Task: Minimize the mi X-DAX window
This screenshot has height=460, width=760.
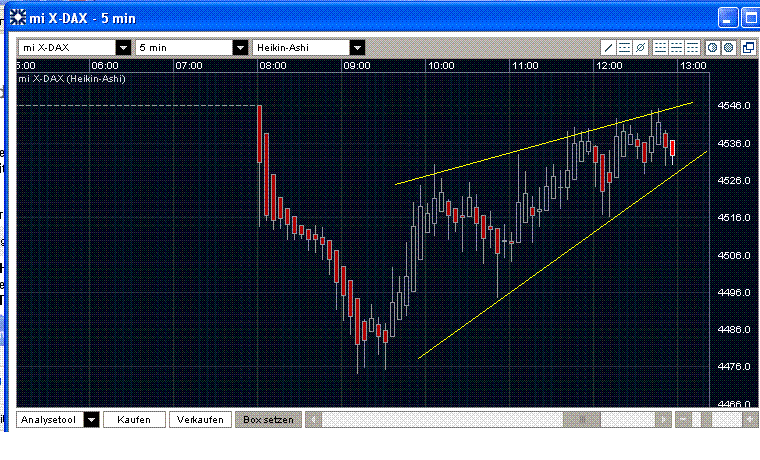Action: (x=728, y=18)
